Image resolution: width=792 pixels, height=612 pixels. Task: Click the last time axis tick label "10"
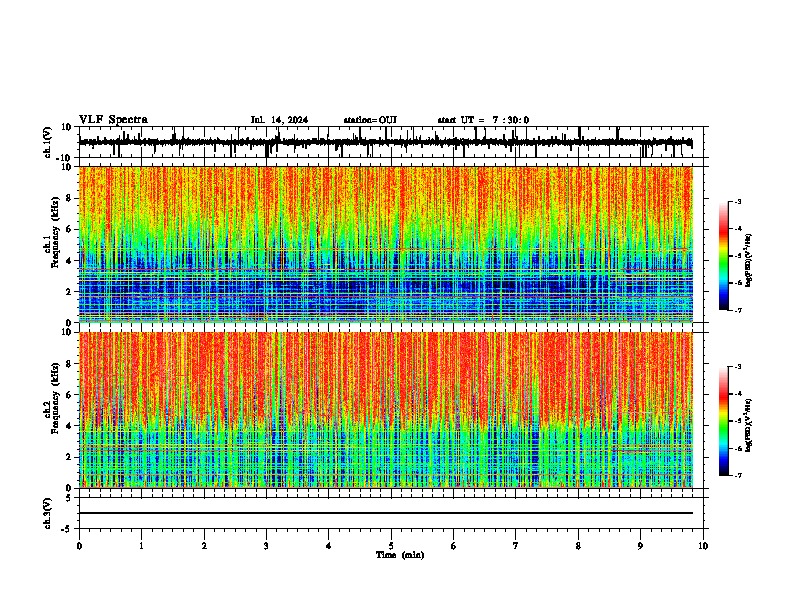click(x=703, y=546)
